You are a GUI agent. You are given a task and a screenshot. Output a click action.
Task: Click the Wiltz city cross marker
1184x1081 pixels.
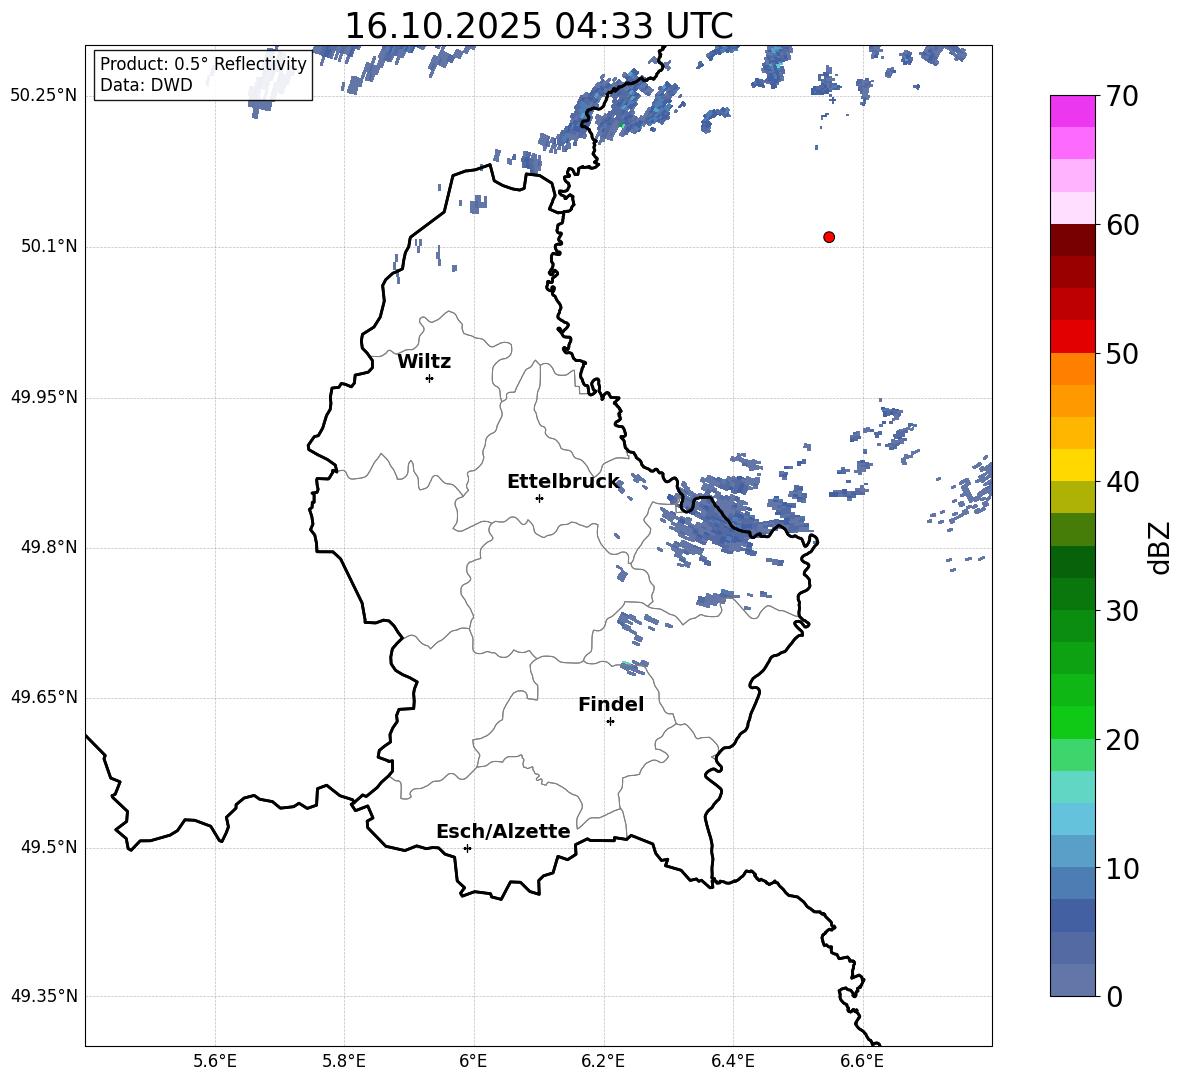coord(430,378)
